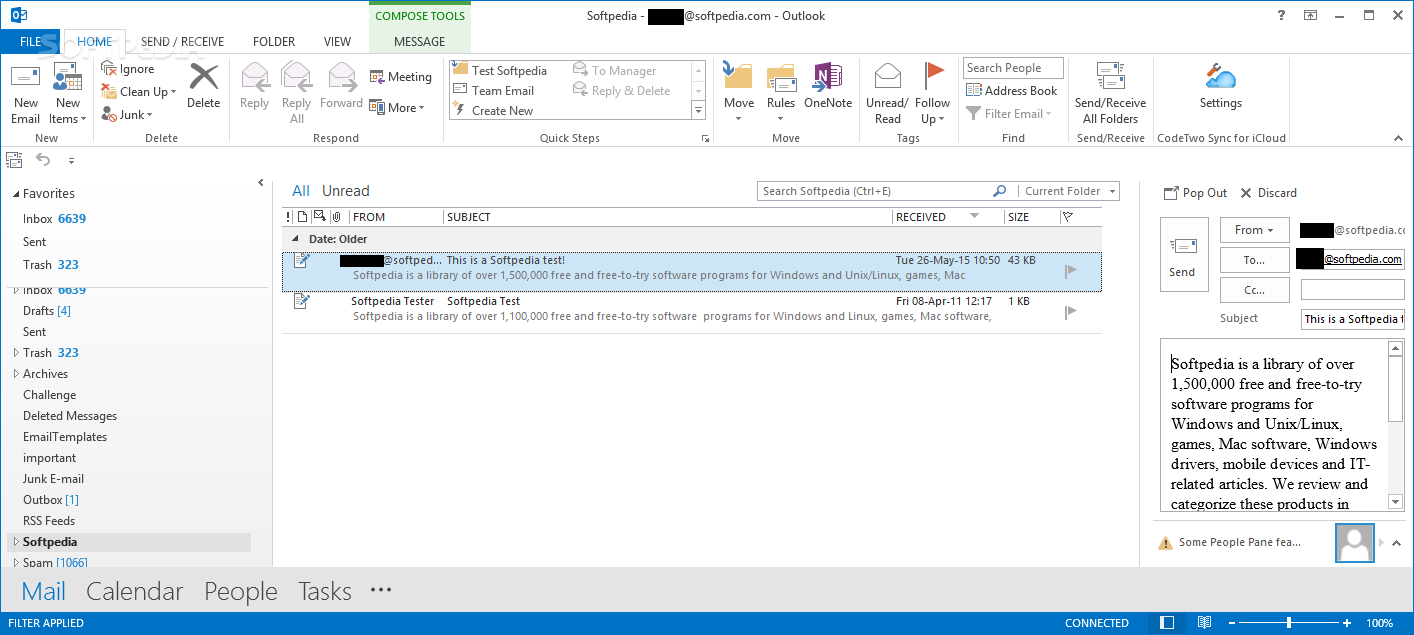Adjust the zoom slider in status bar
1414x635 pixels.
[x=1288, y=623]
